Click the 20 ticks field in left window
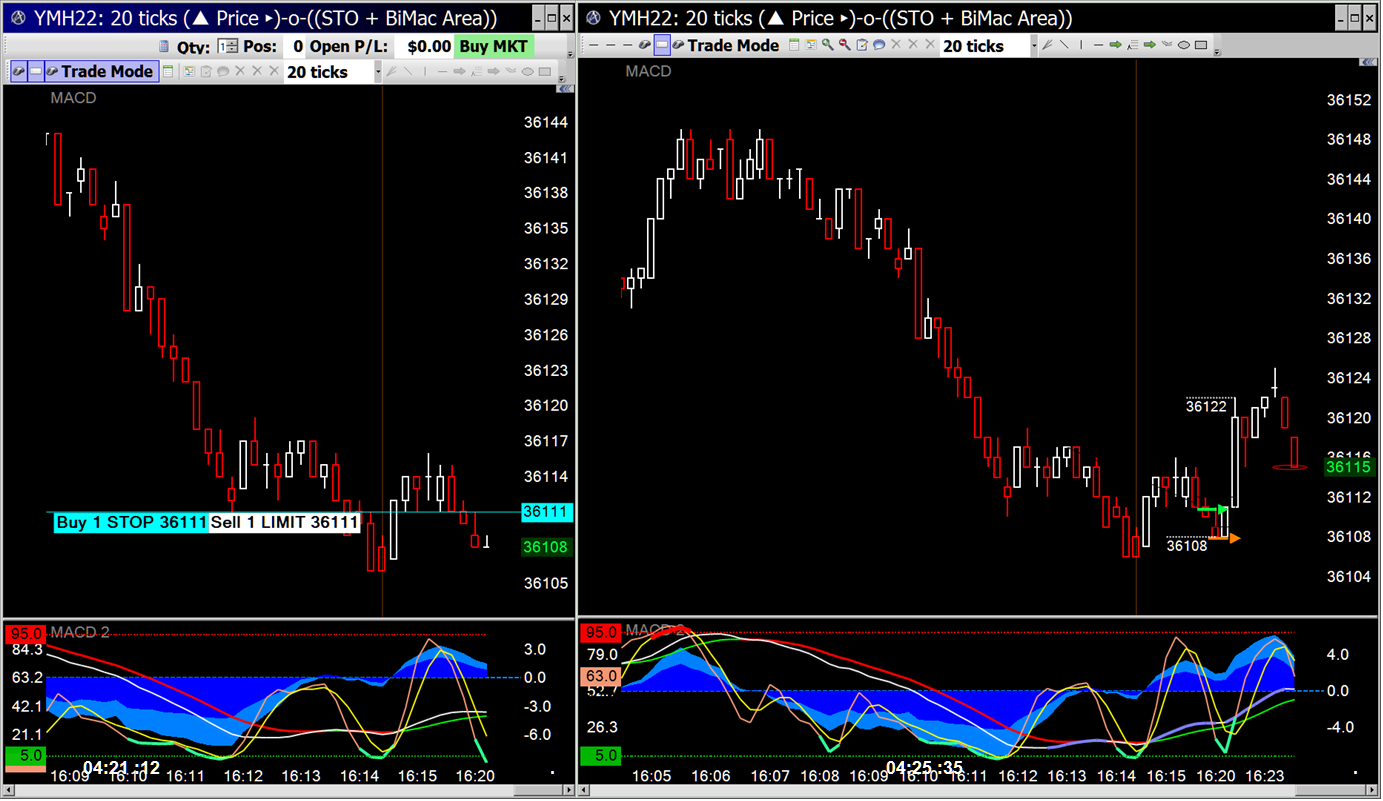The height and width of the screenshot is (801, 1383). click(x=329, y=72)
